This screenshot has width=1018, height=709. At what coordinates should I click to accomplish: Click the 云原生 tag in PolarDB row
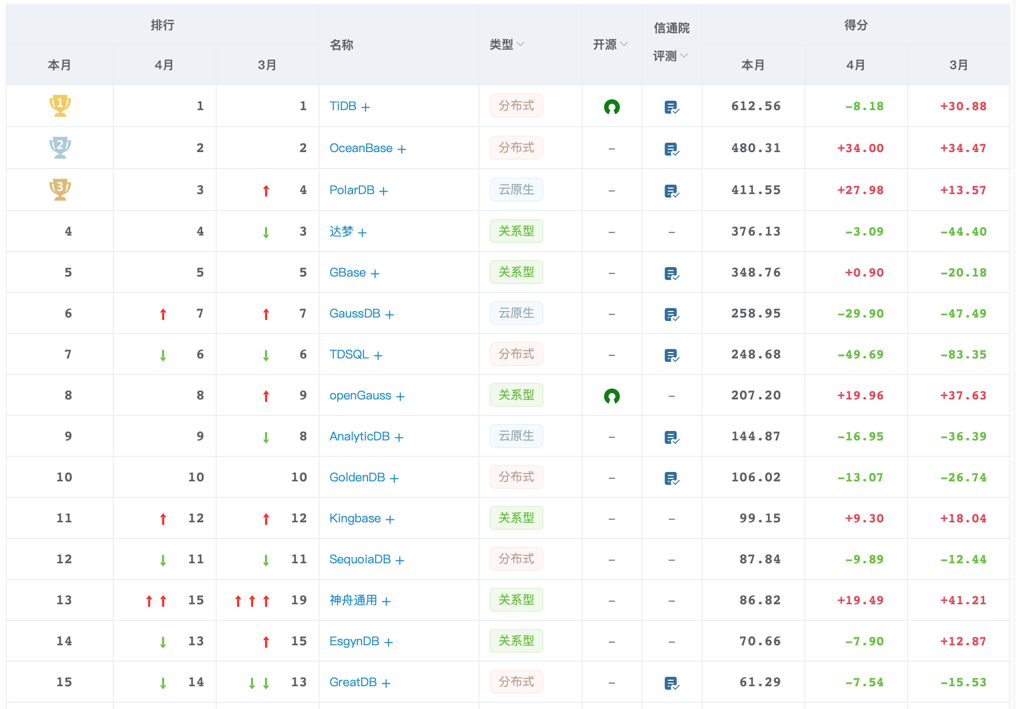[516, 190]
